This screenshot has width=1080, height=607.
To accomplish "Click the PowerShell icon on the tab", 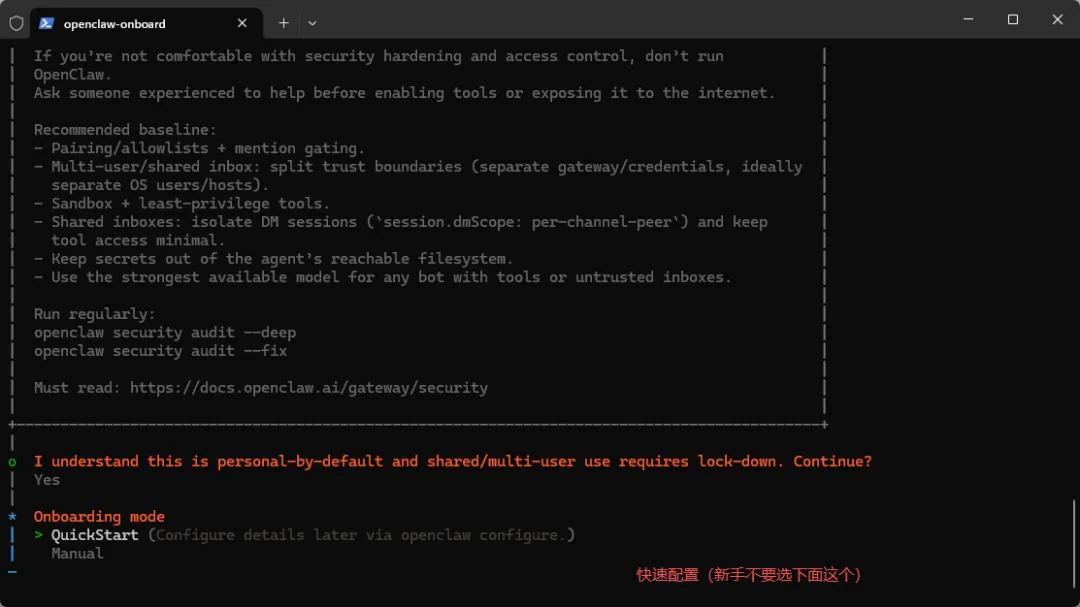I will pyautogui.click(x=46, y=23).
